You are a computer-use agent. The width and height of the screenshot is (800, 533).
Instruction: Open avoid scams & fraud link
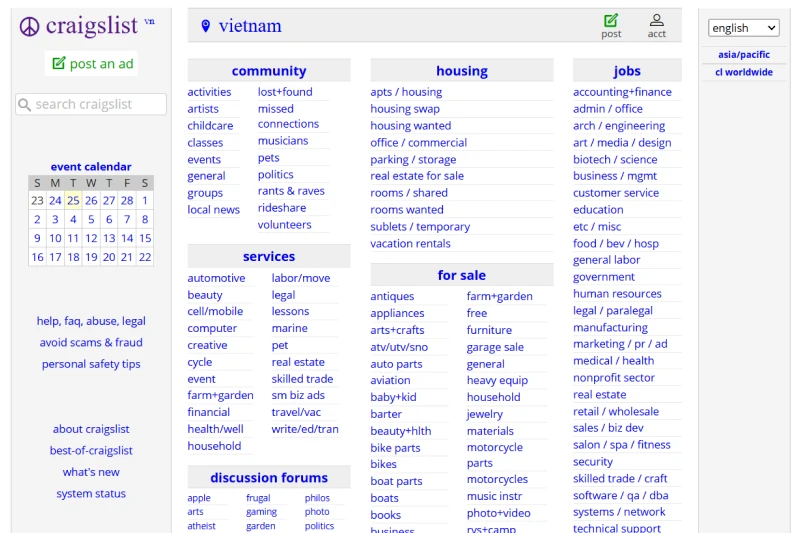point(91,342)
